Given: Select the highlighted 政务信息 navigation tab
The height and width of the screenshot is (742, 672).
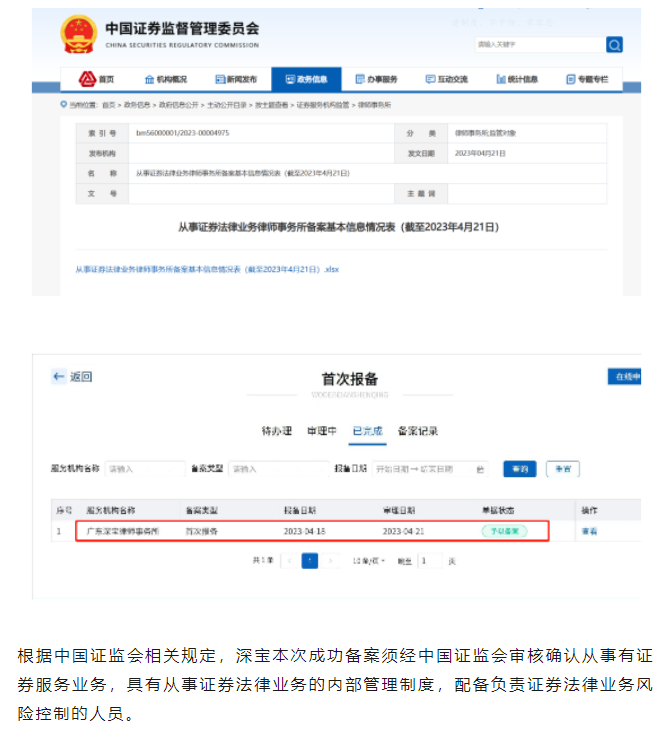Looking at the screenshot, I should [306, 79].
